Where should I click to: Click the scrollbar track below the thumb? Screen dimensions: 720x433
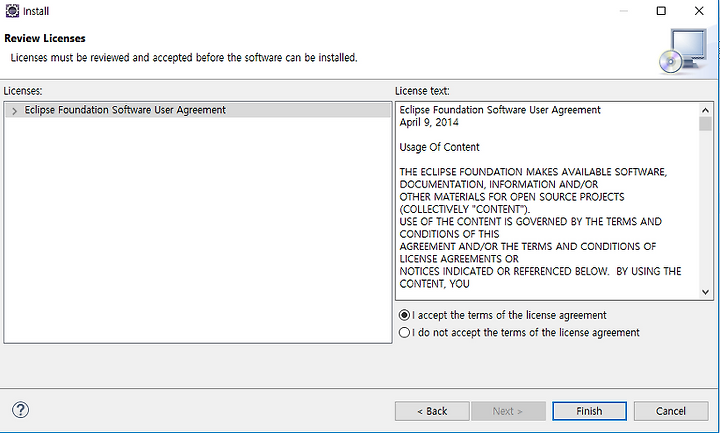coord(705,208)
